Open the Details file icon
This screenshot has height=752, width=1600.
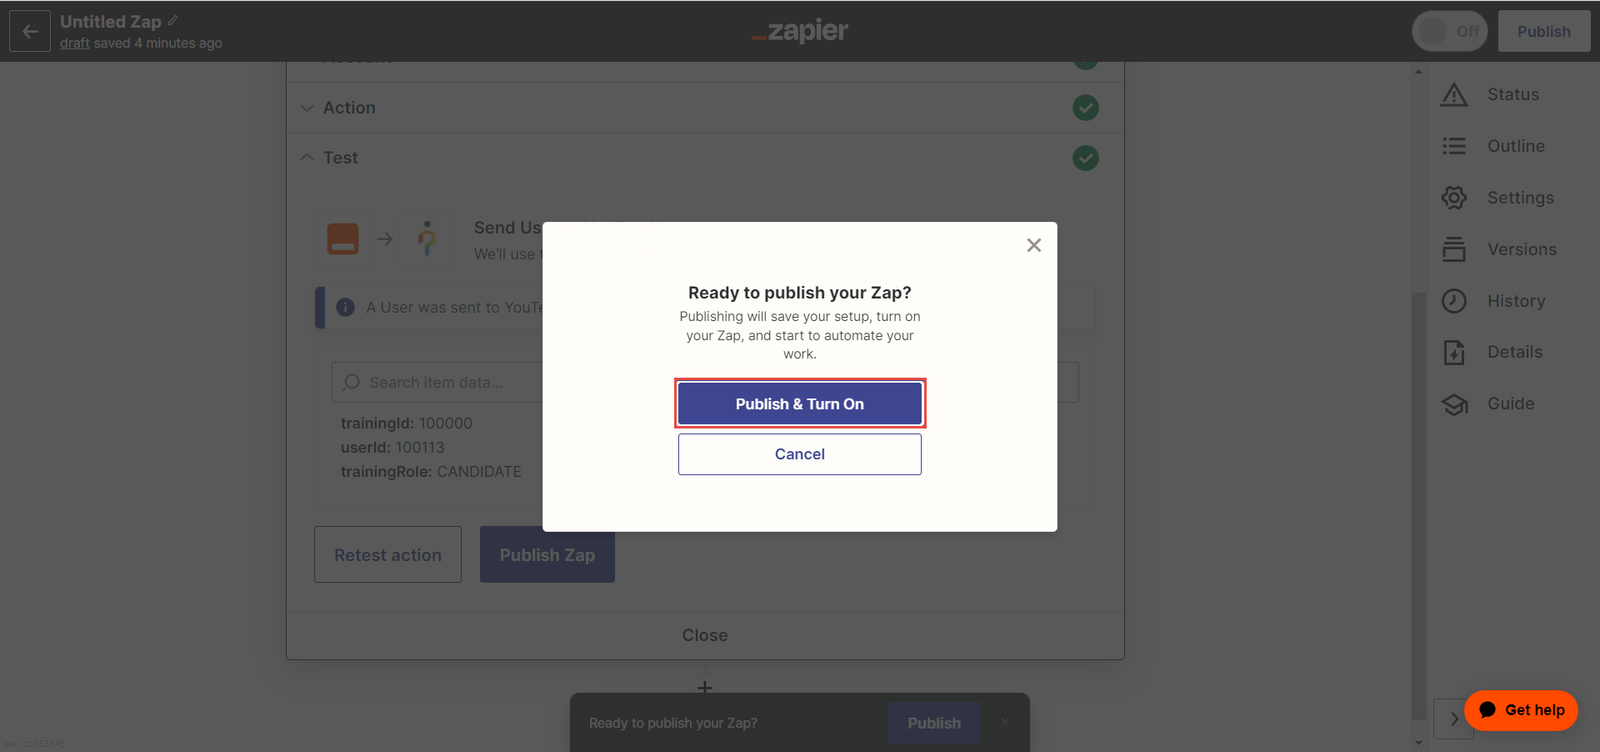1454,352
